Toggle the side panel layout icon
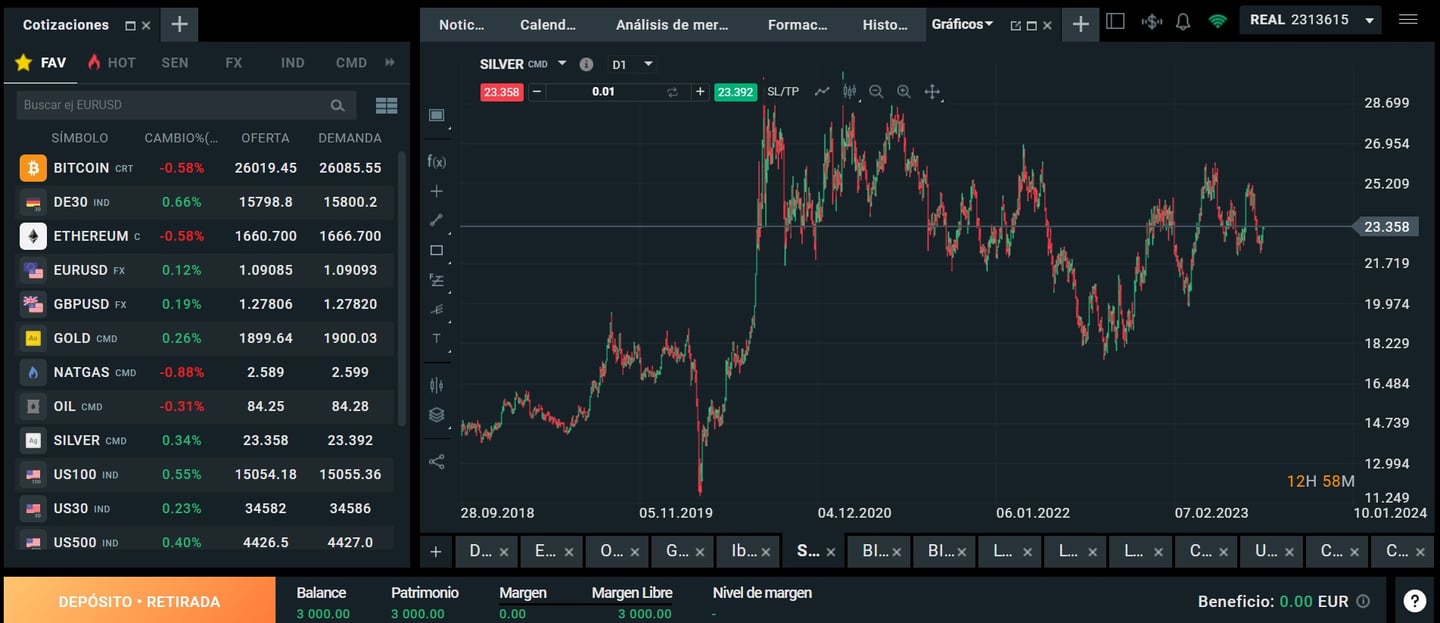The height and width of the screenshot is (623, 1440). tap(1116, 22)
